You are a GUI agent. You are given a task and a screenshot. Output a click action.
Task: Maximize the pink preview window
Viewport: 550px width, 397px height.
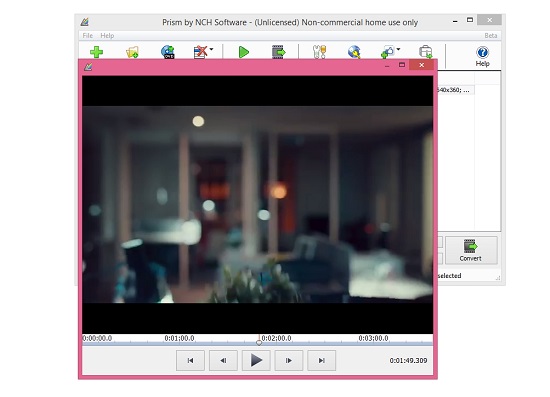pyautogui.click(x=402, y=65)
